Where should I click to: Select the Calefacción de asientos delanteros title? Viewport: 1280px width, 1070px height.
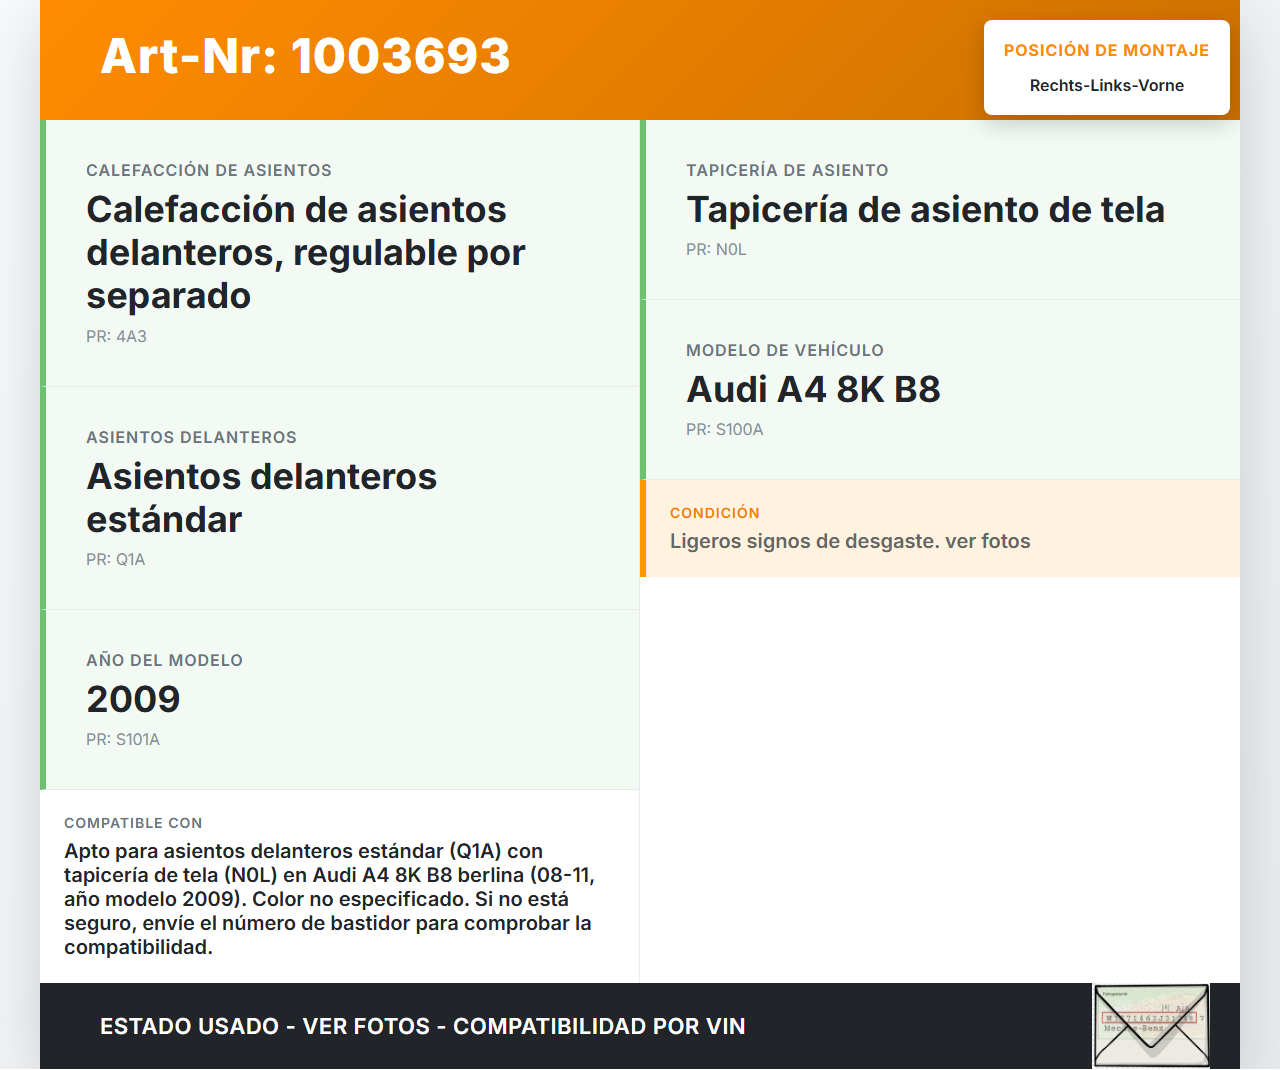[305, 252]
